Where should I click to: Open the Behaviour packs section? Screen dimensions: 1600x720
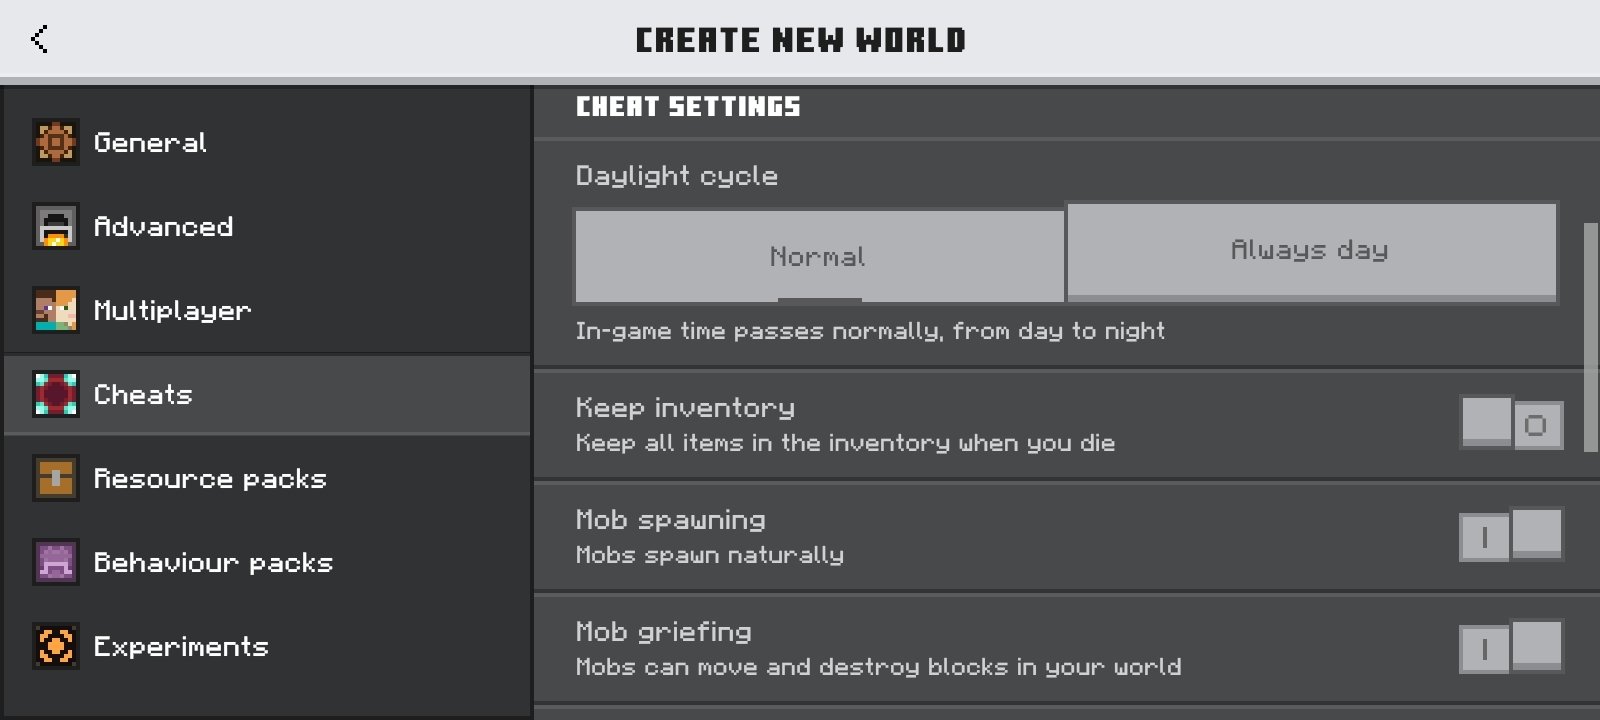point(267,563)
